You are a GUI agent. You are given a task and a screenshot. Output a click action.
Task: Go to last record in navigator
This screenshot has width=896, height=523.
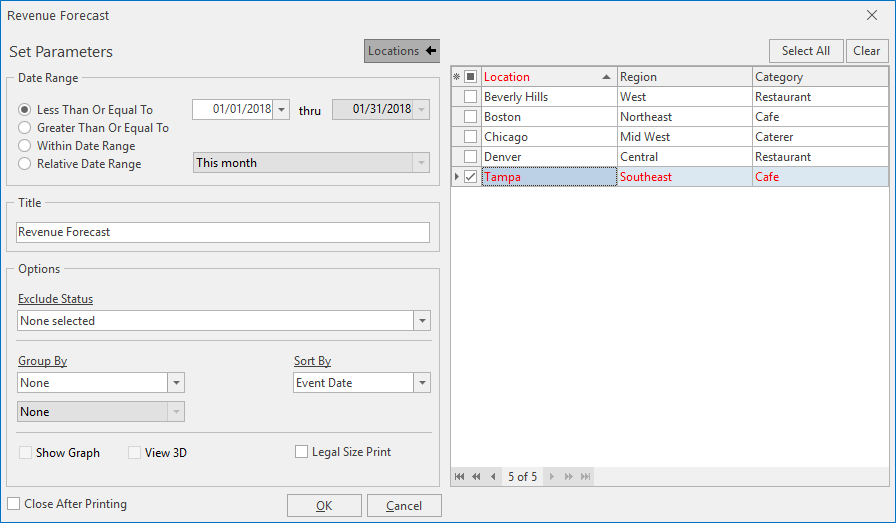[x=586, y=477]
